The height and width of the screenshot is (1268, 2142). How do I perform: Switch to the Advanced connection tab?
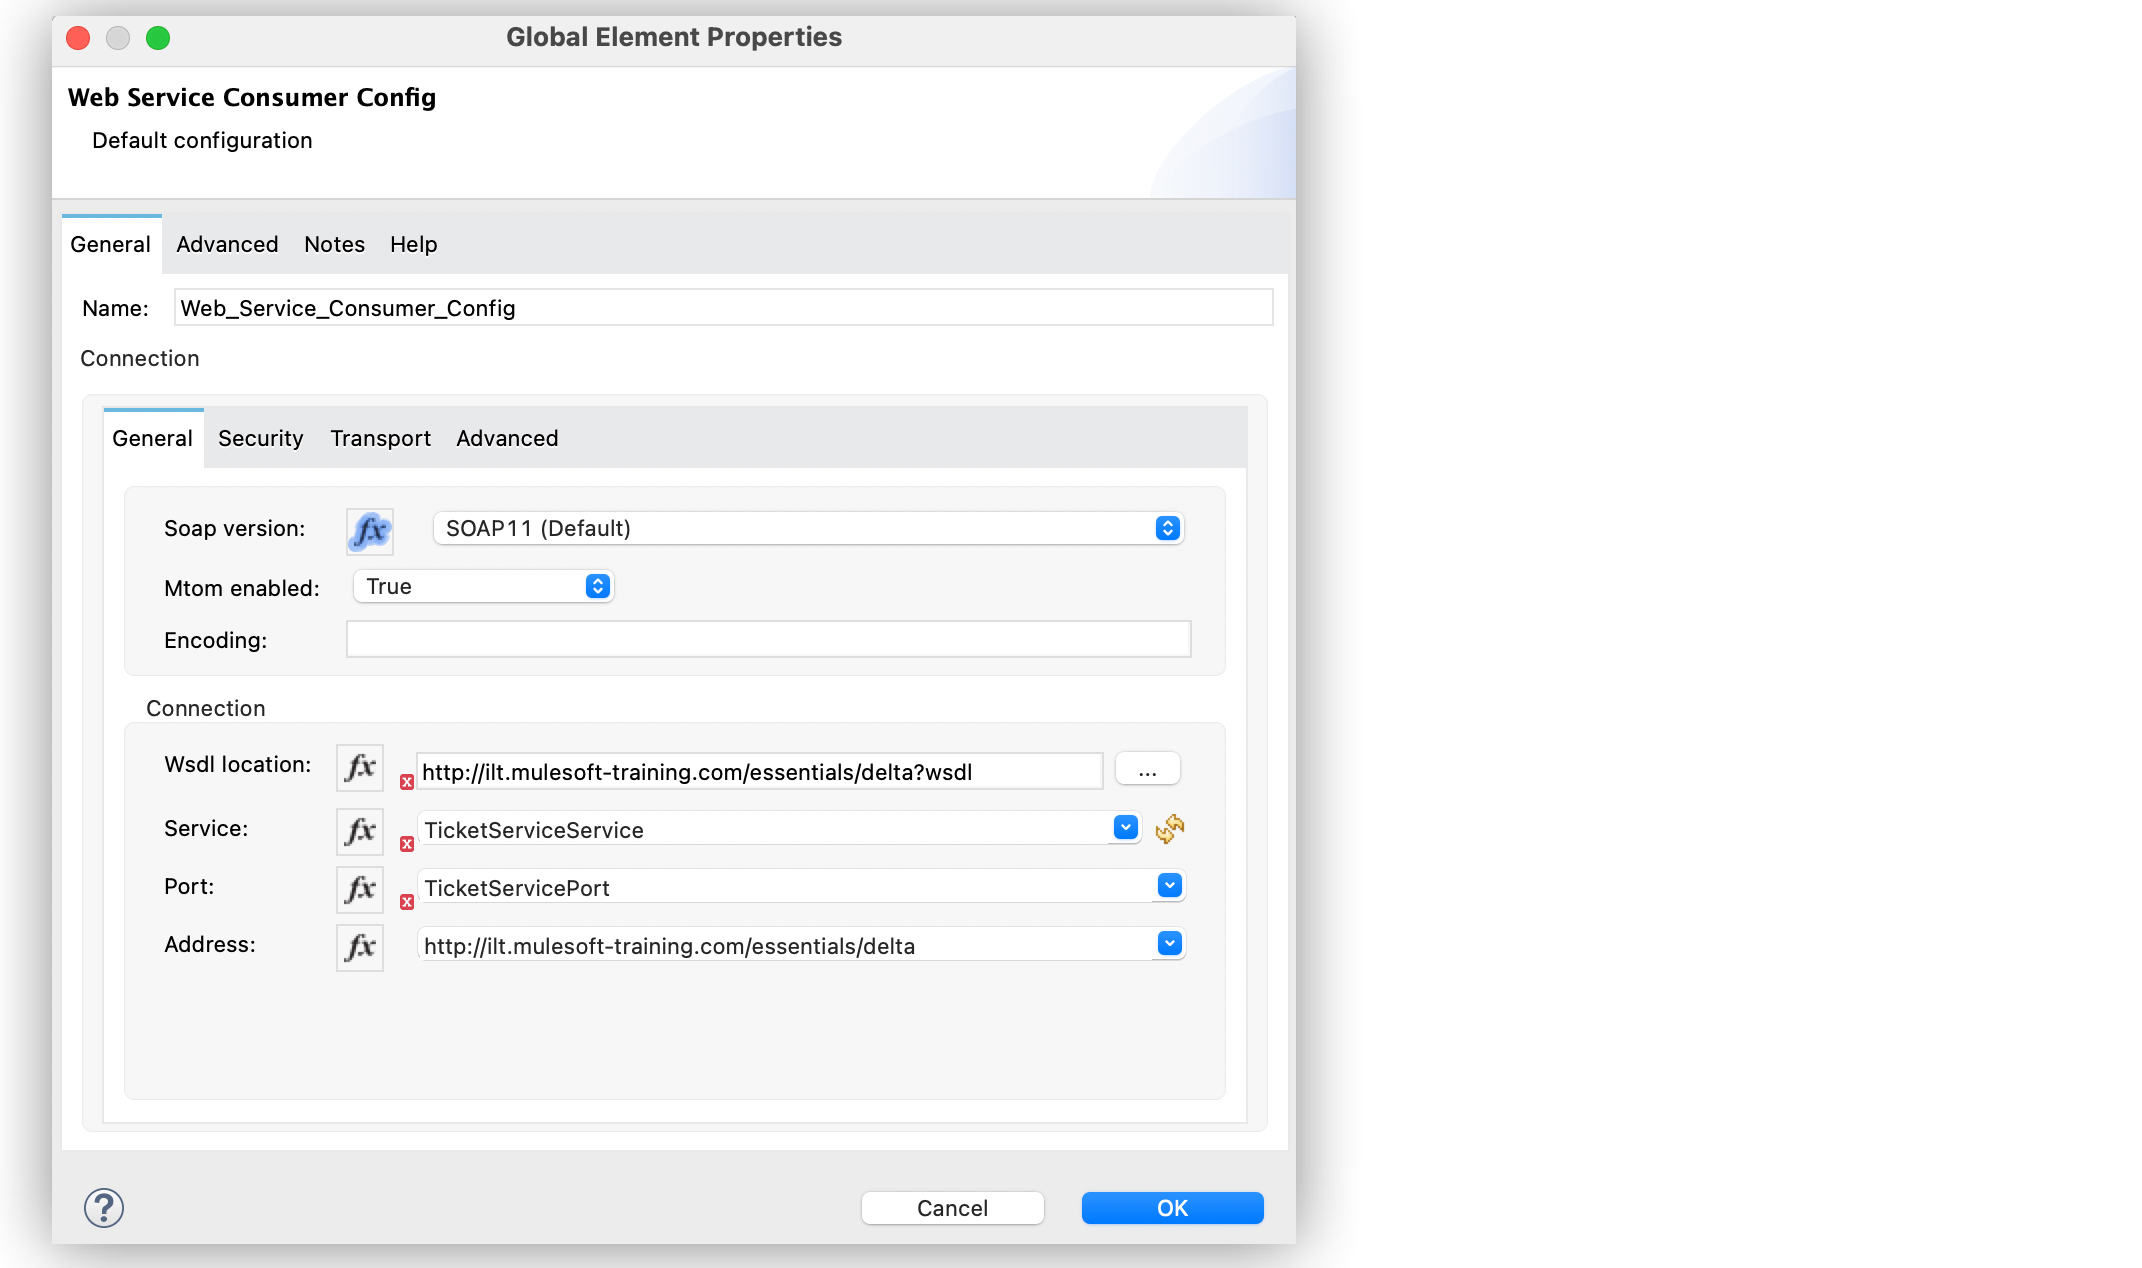coord(506,438)
